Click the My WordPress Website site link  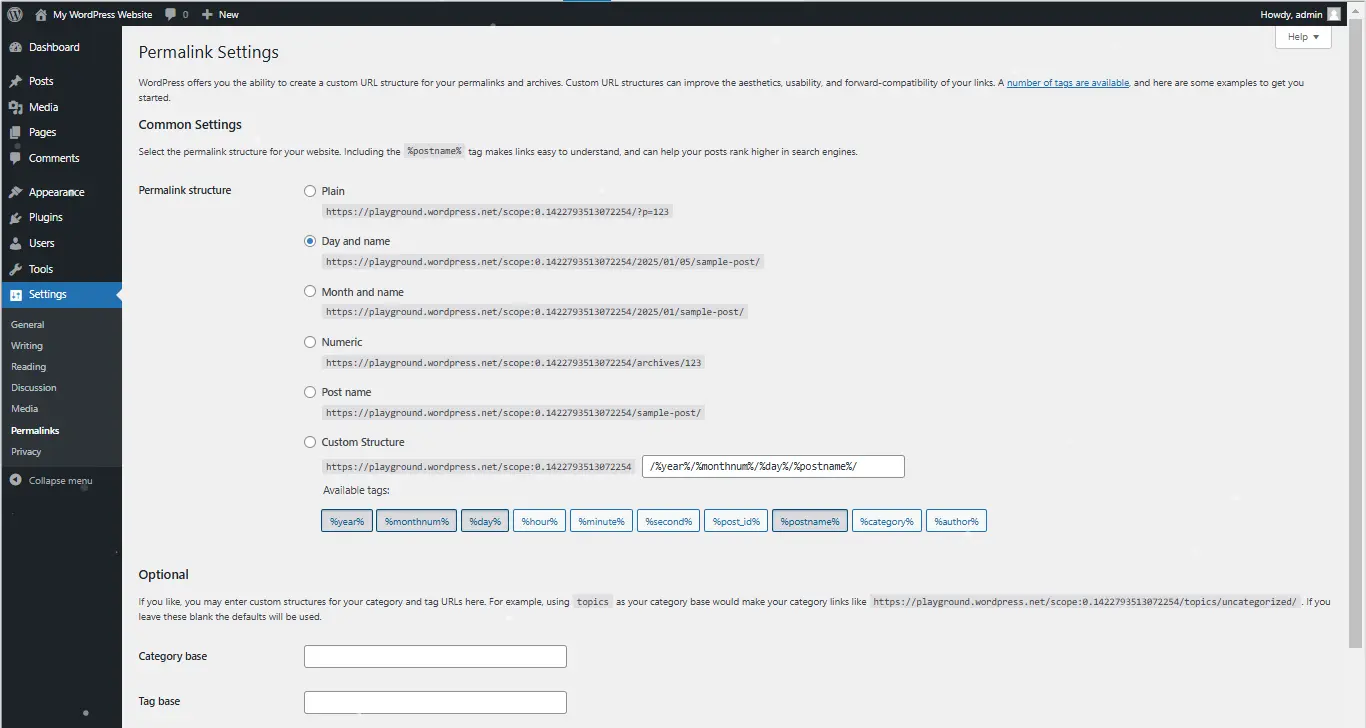pyautogui.click(x=102, y=14)
